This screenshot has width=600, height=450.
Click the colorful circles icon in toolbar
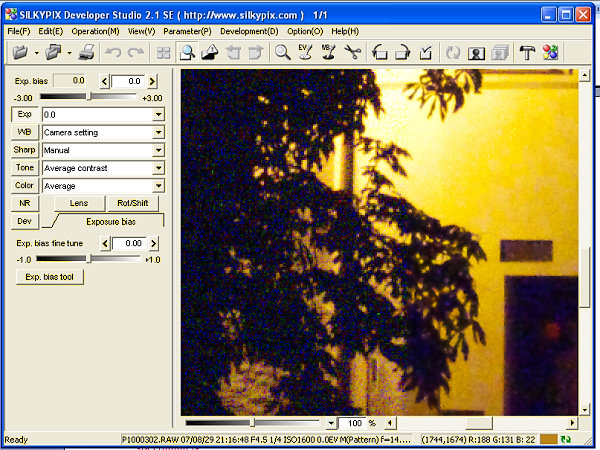point(550,53)
